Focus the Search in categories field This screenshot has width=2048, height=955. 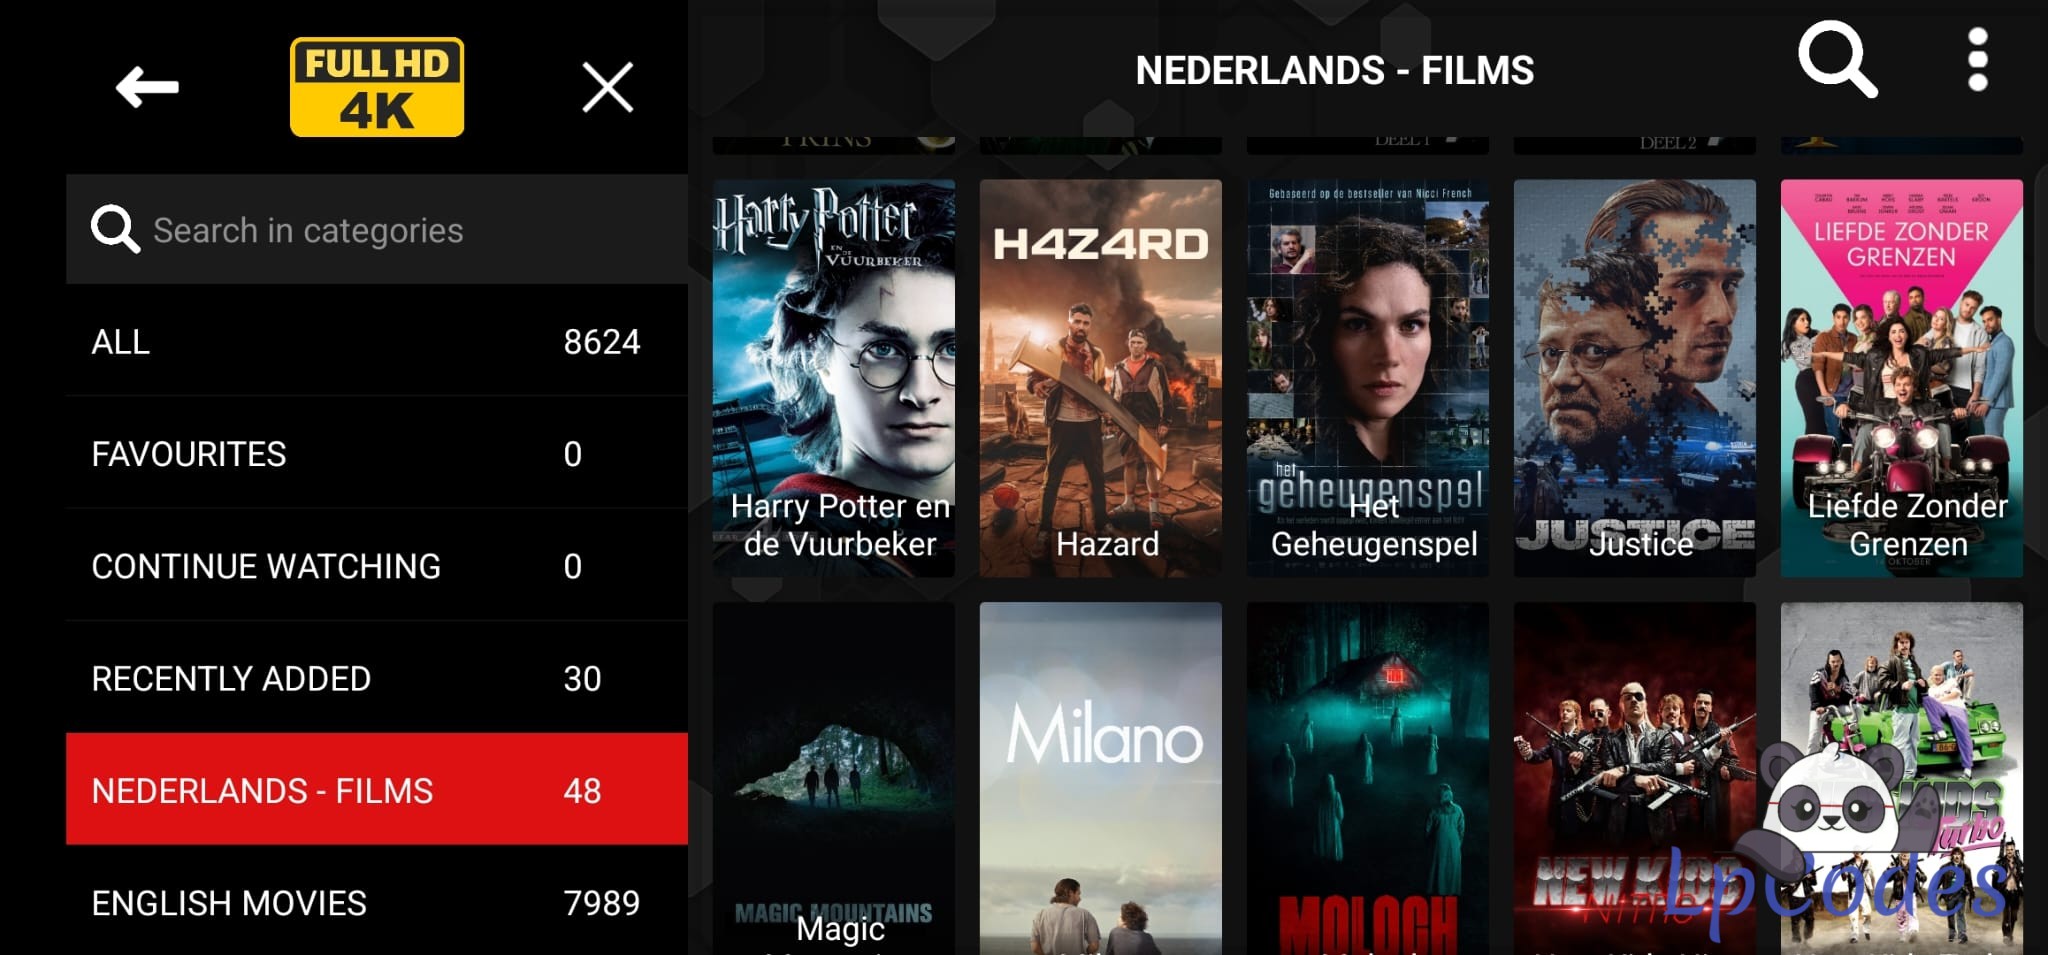[377, 230]
